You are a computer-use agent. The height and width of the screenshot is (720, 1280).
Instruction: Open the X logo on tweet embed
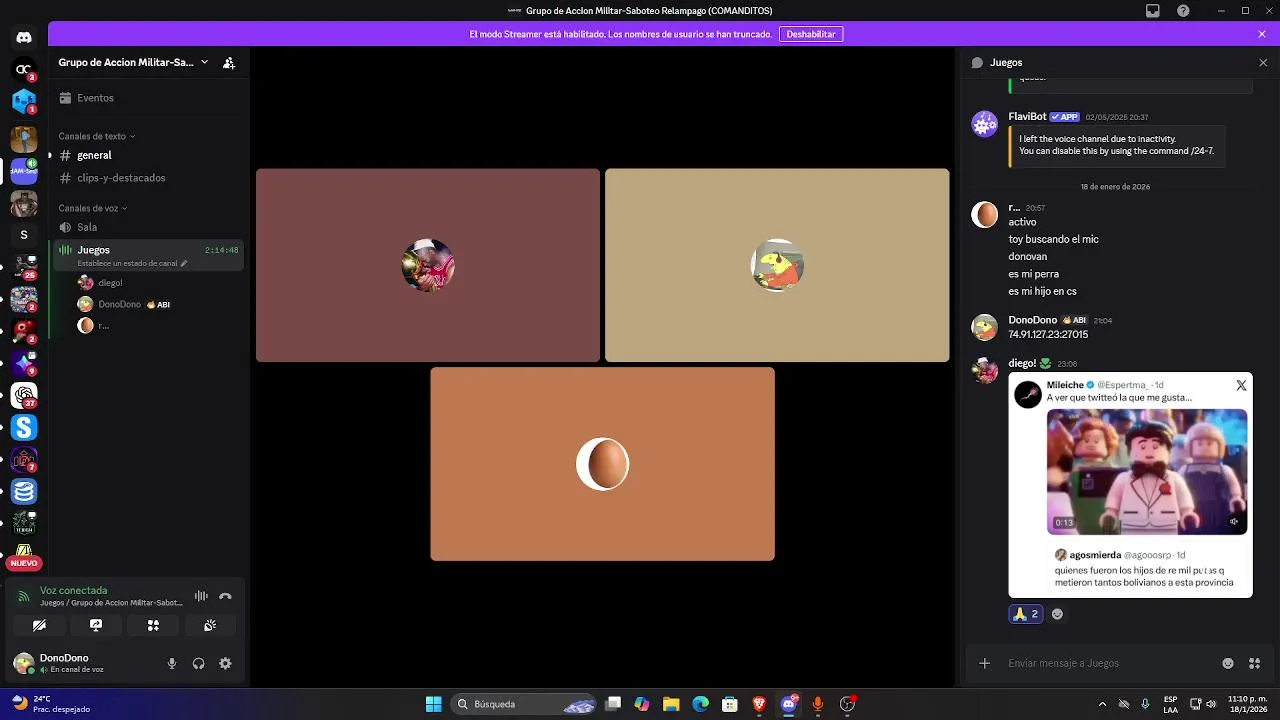coord(1241,385)
